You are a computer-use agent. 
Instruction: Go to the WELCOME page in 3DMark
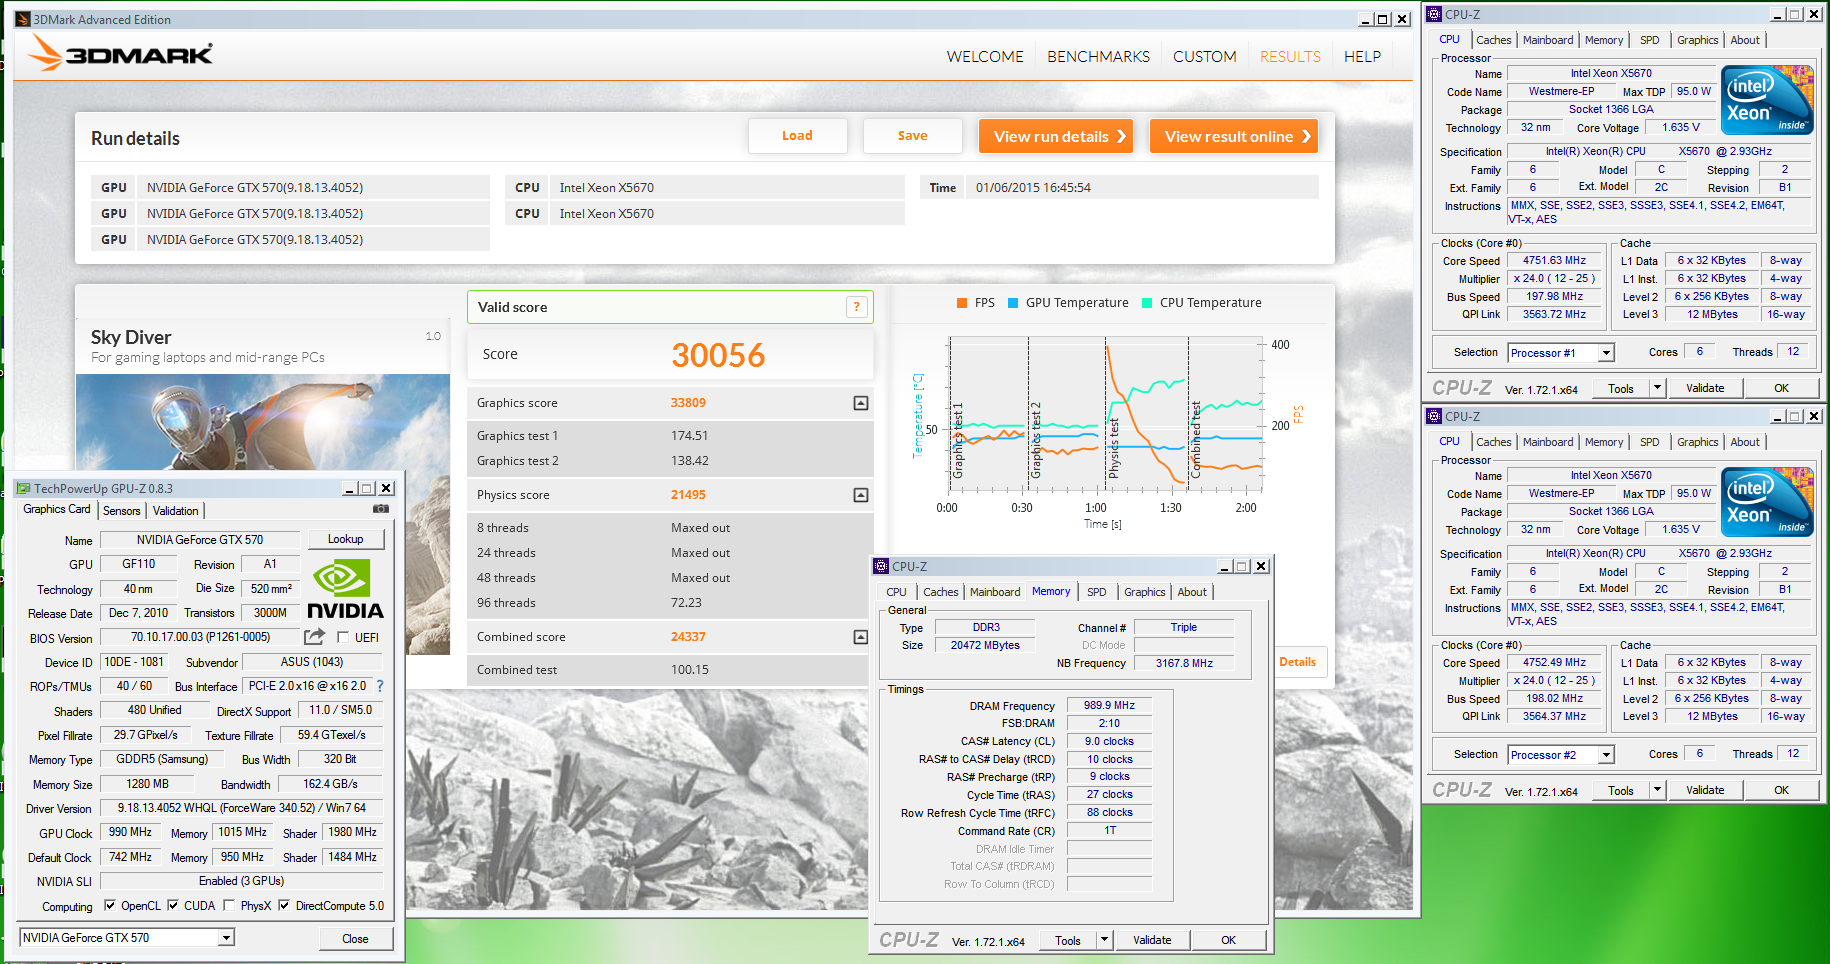click(x=985, y=57)
